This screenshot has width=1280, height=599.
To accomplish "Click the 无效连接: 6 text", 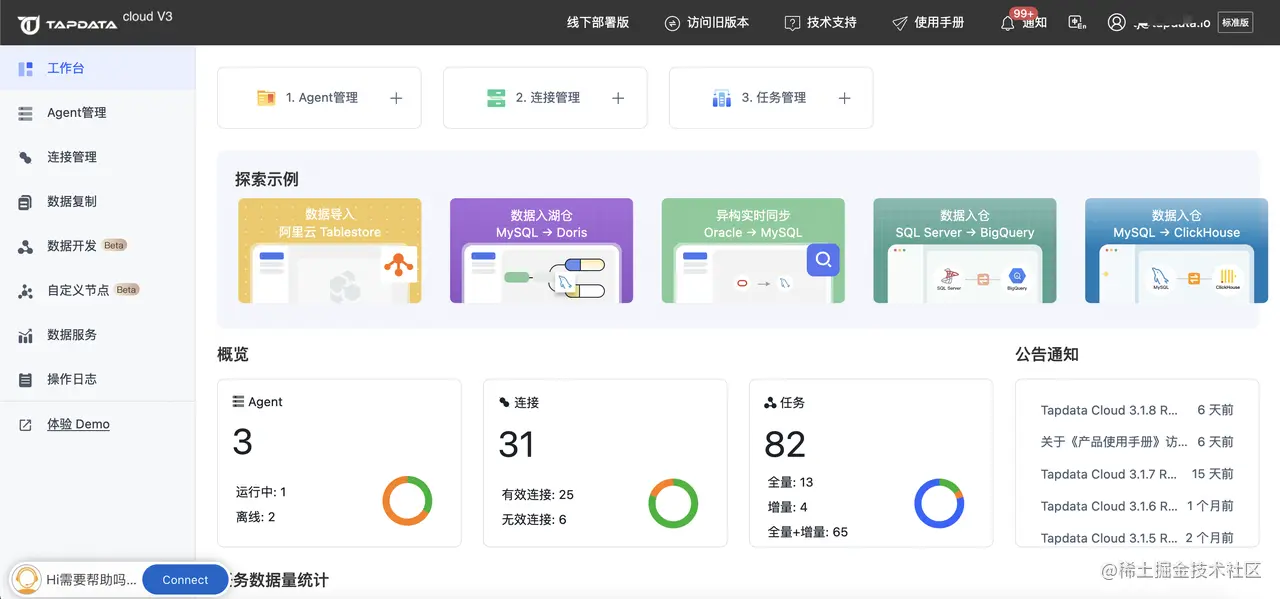I will (534, 519).
